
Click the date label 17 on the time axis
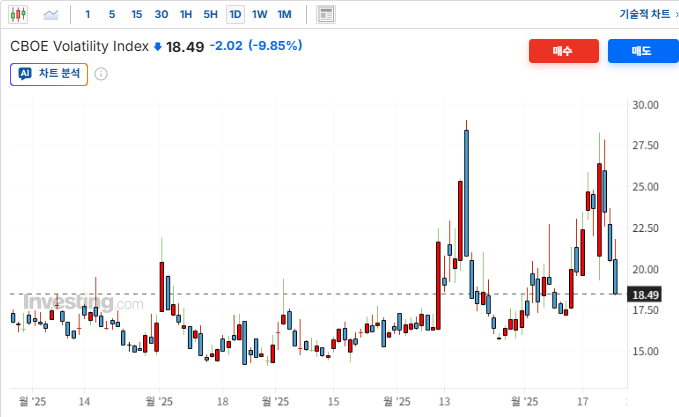click(582, 401)
